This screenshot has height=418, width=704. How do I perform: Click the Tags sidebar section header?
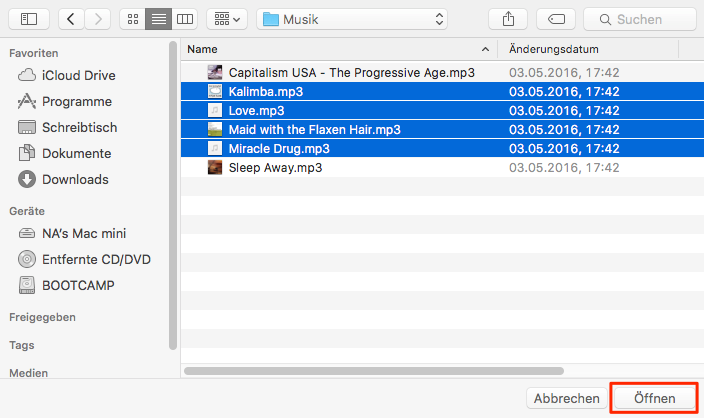[x=22, y=345]
